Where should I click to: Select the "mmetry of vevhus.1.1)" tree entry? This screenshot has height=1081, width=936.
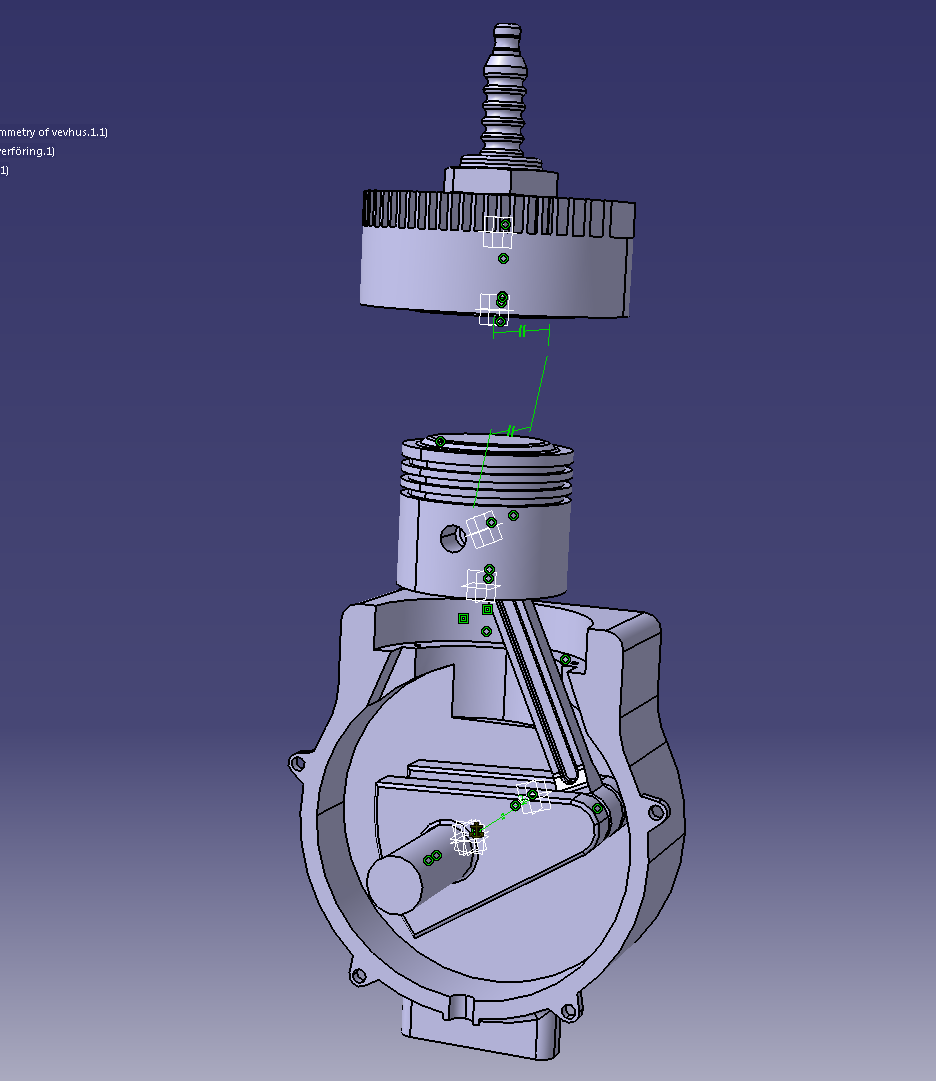(x=54, y=132)
